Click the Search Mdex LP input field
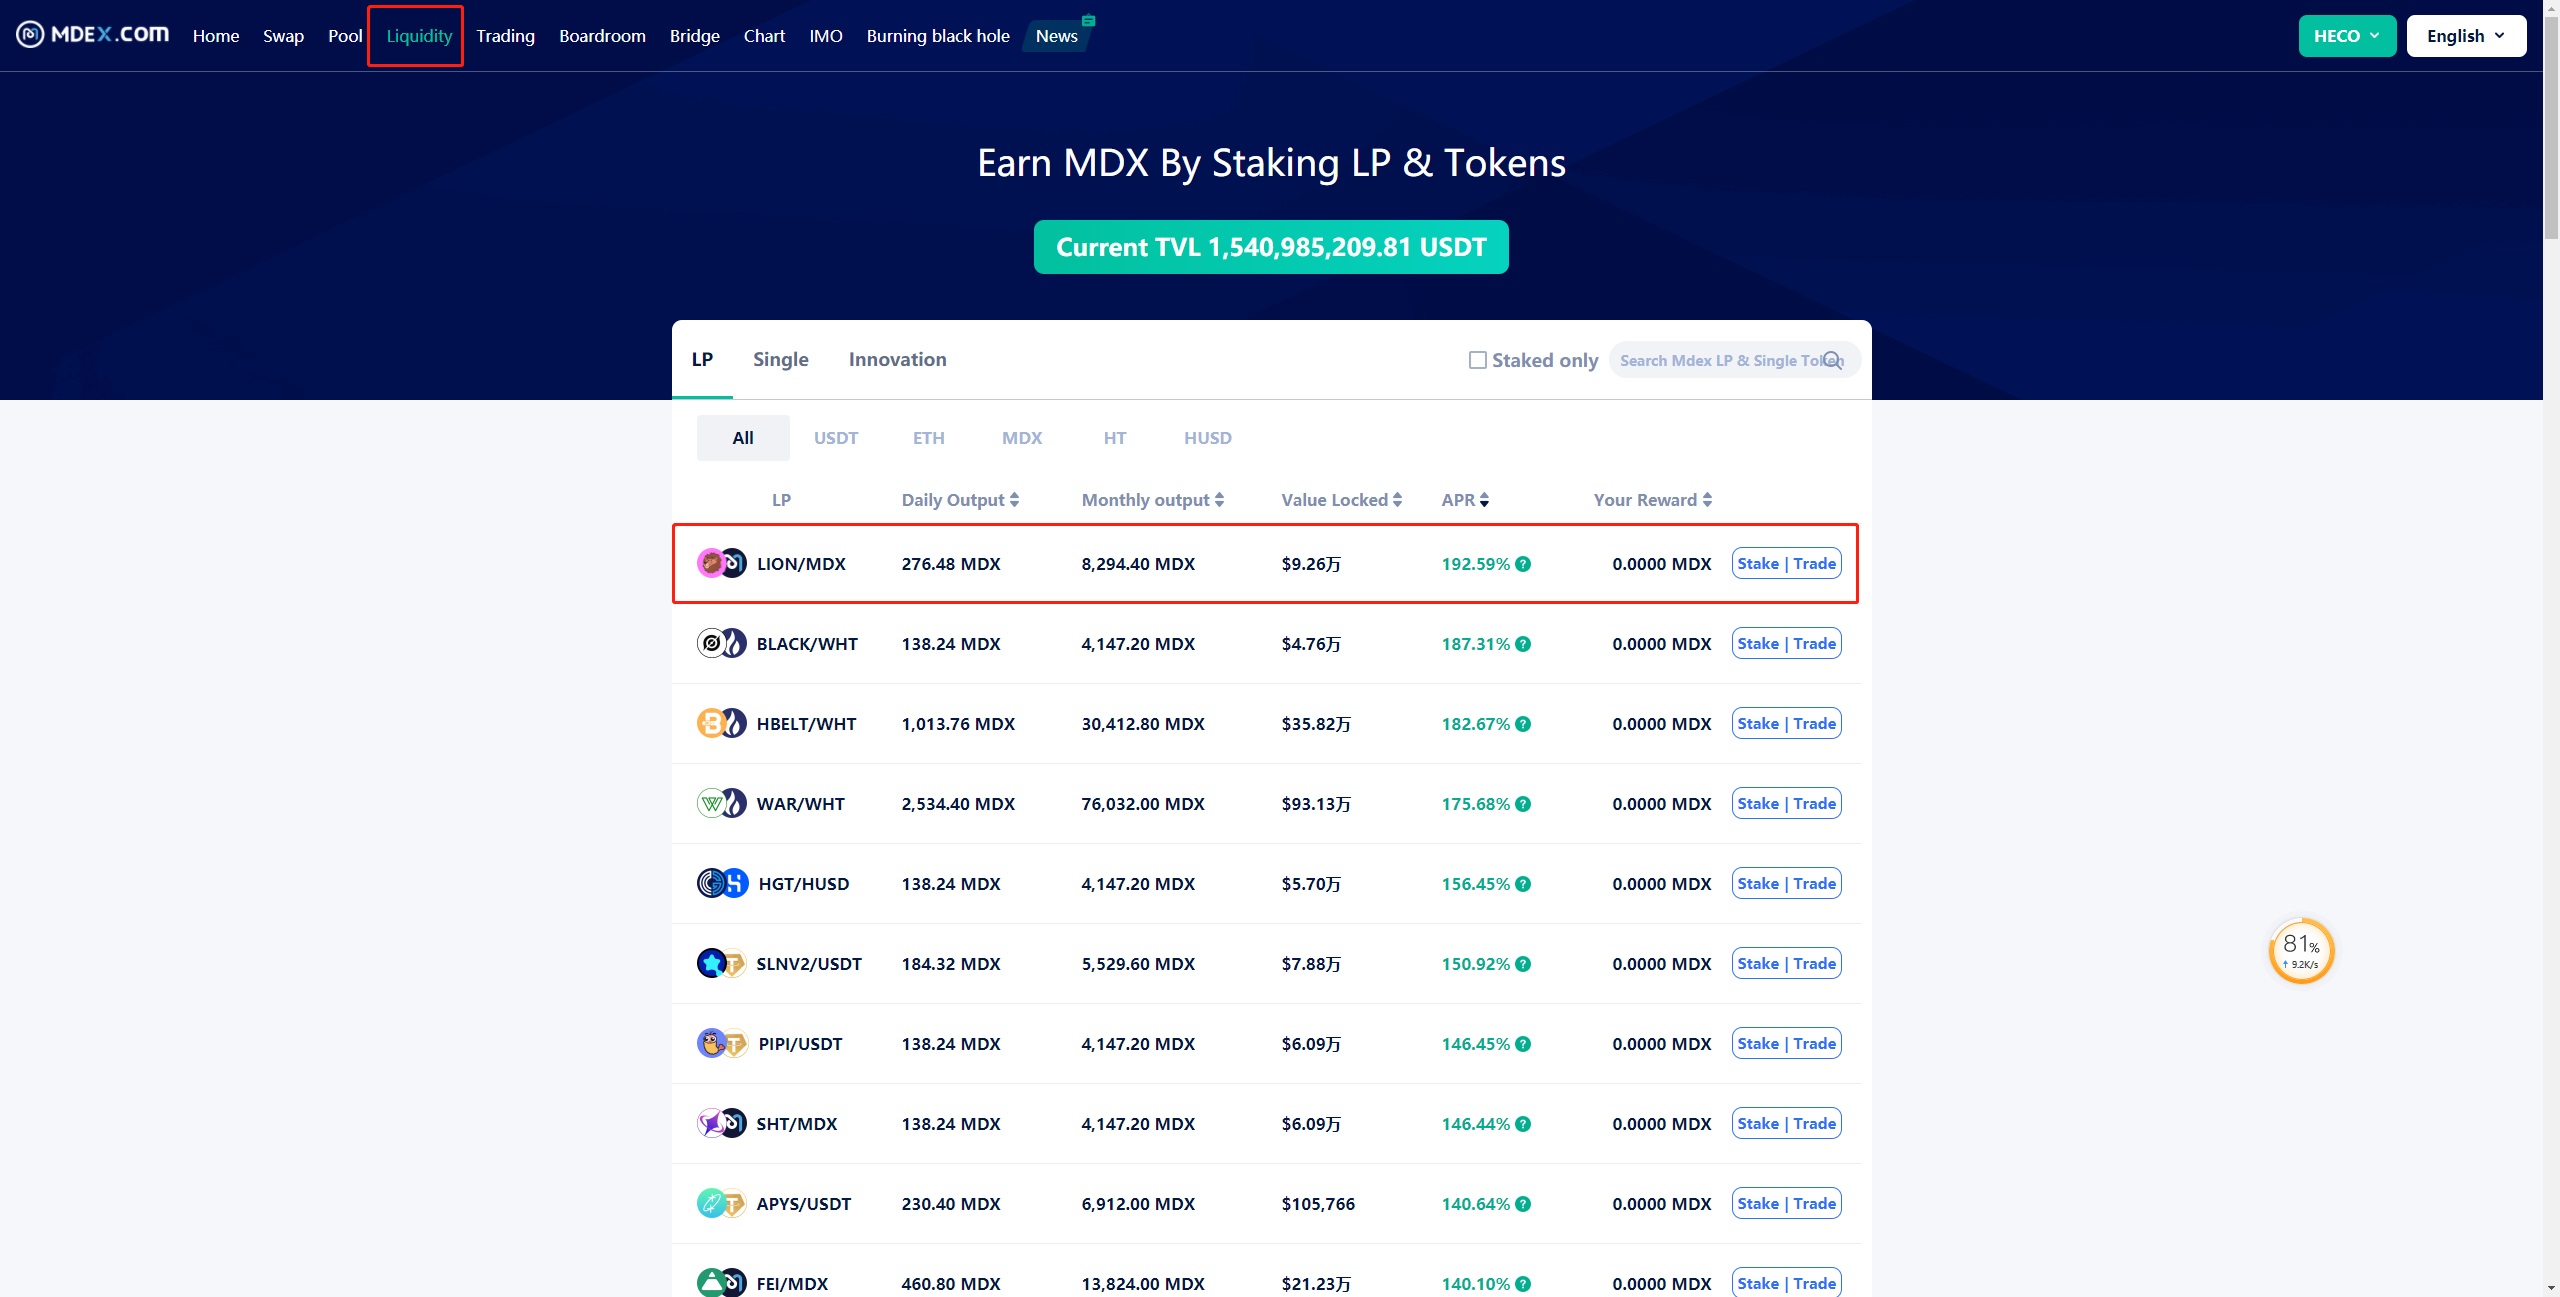This screenshot has width=2560, height=1297. pos(1734,360)
